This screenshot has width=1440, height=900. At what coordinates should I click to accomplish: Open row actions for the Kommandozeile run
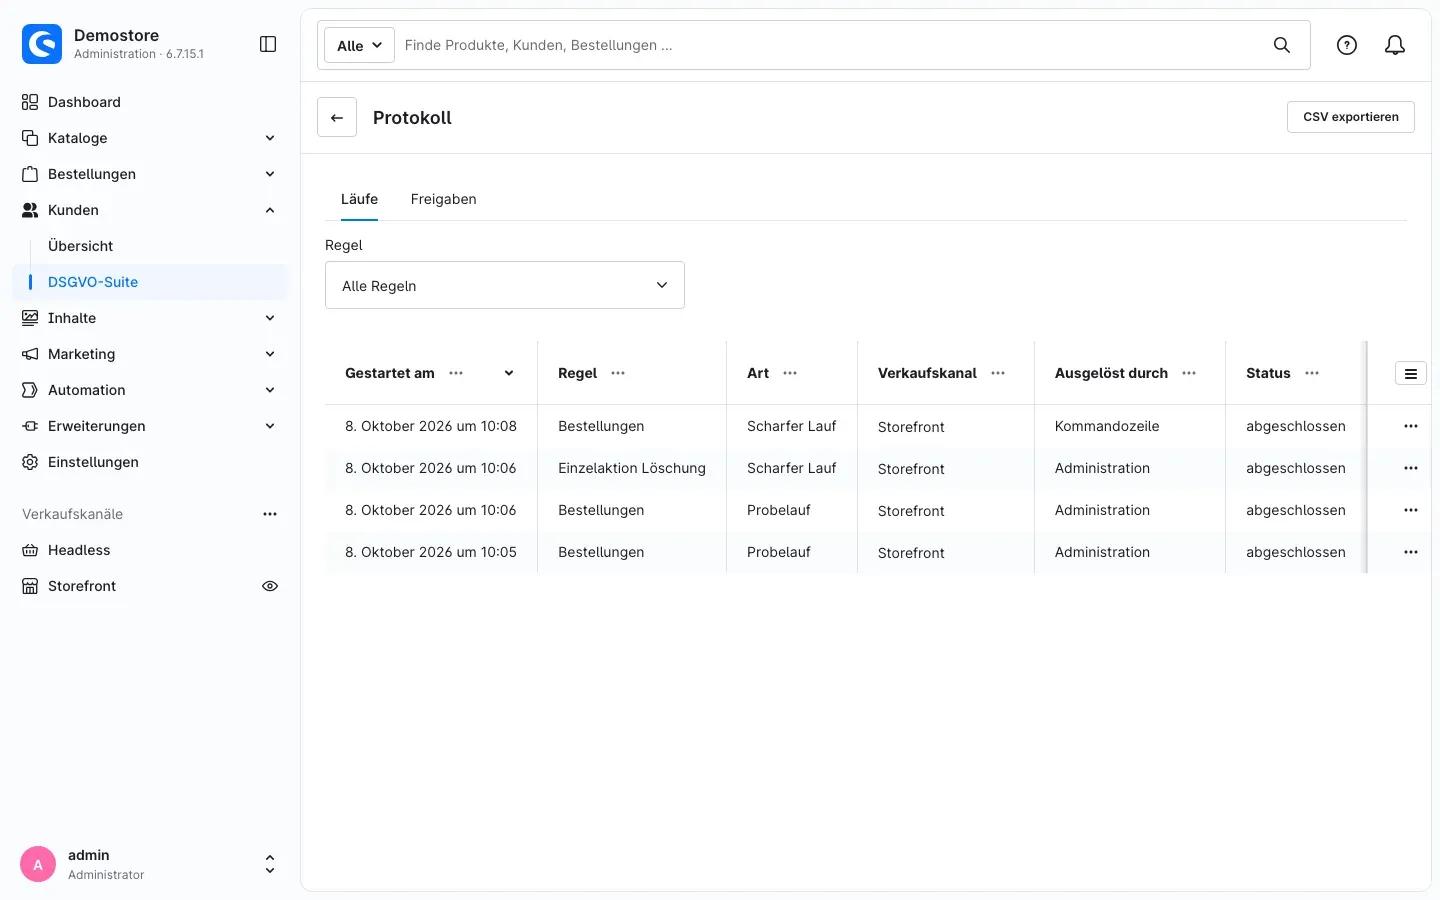(x=1411, y=426)
